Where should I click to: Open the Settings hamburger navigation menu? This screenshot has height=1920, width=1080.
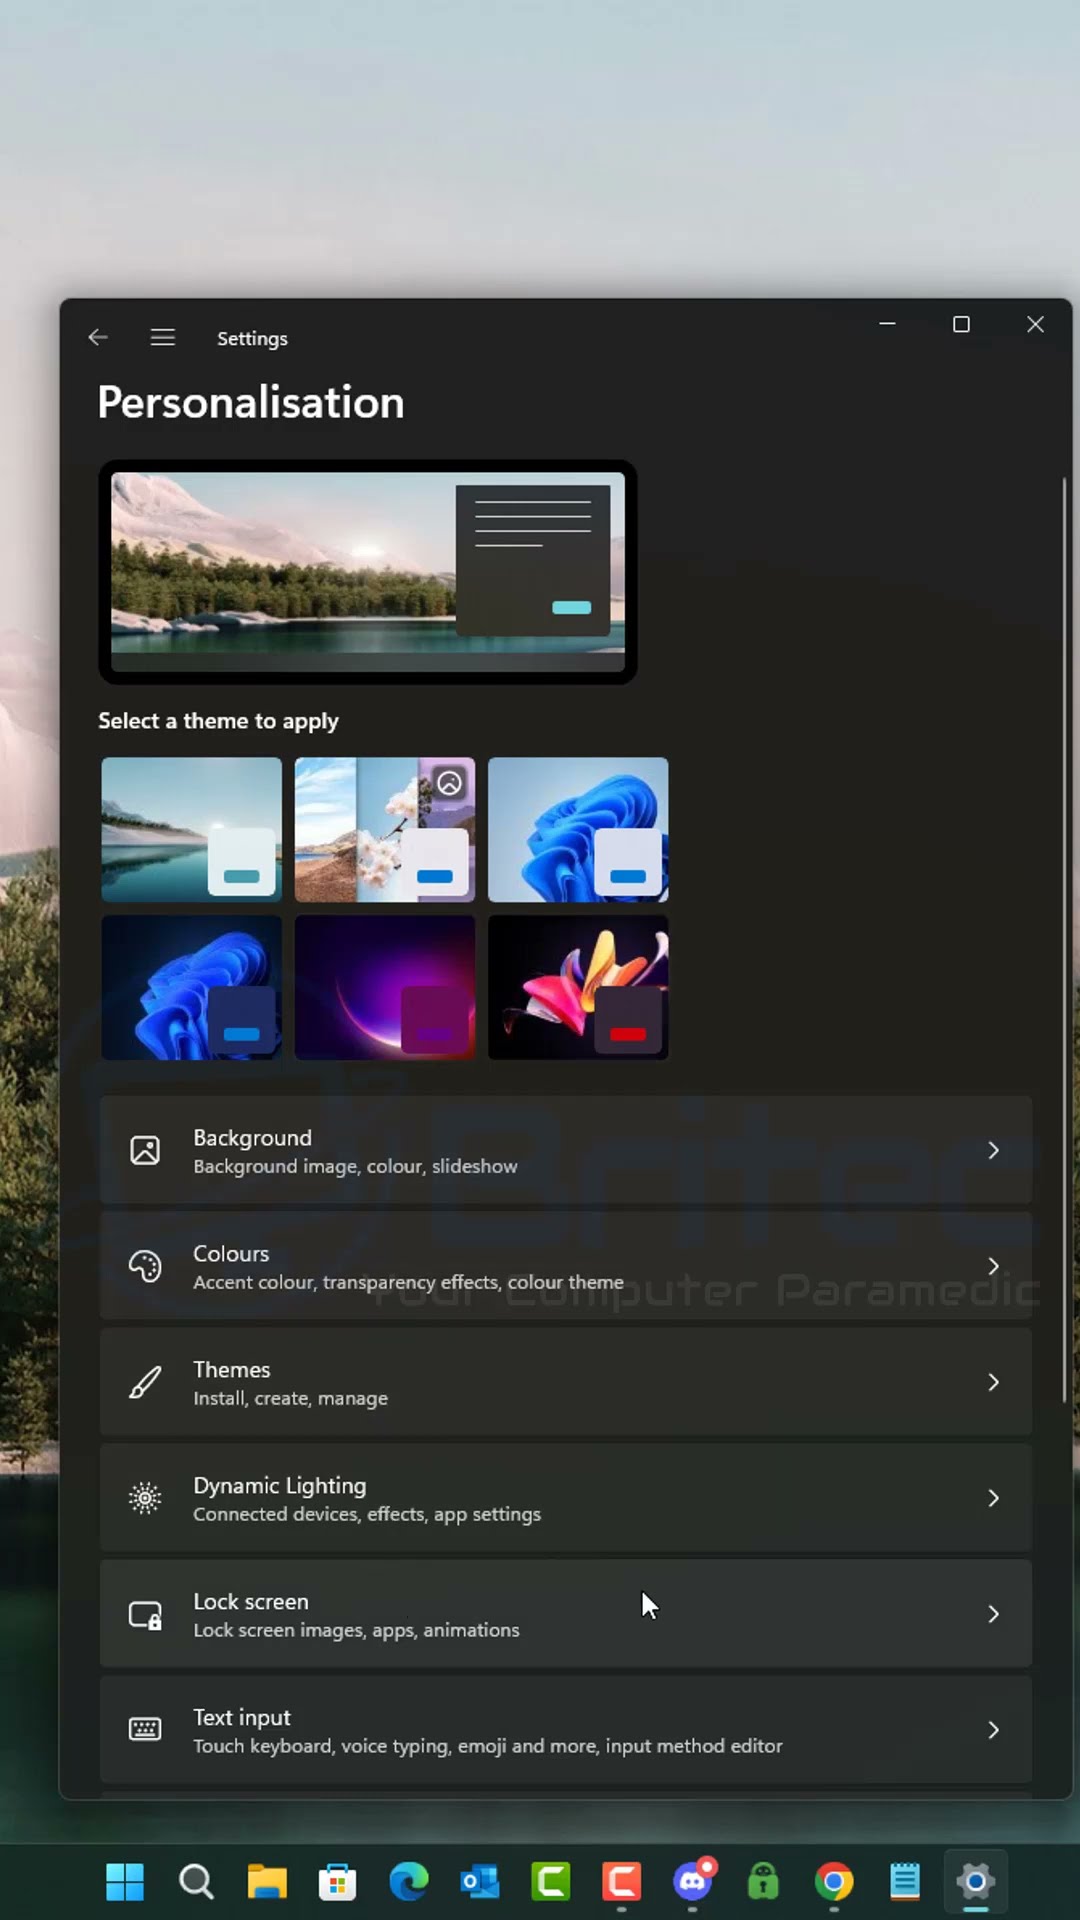click(x=163, y=338)
